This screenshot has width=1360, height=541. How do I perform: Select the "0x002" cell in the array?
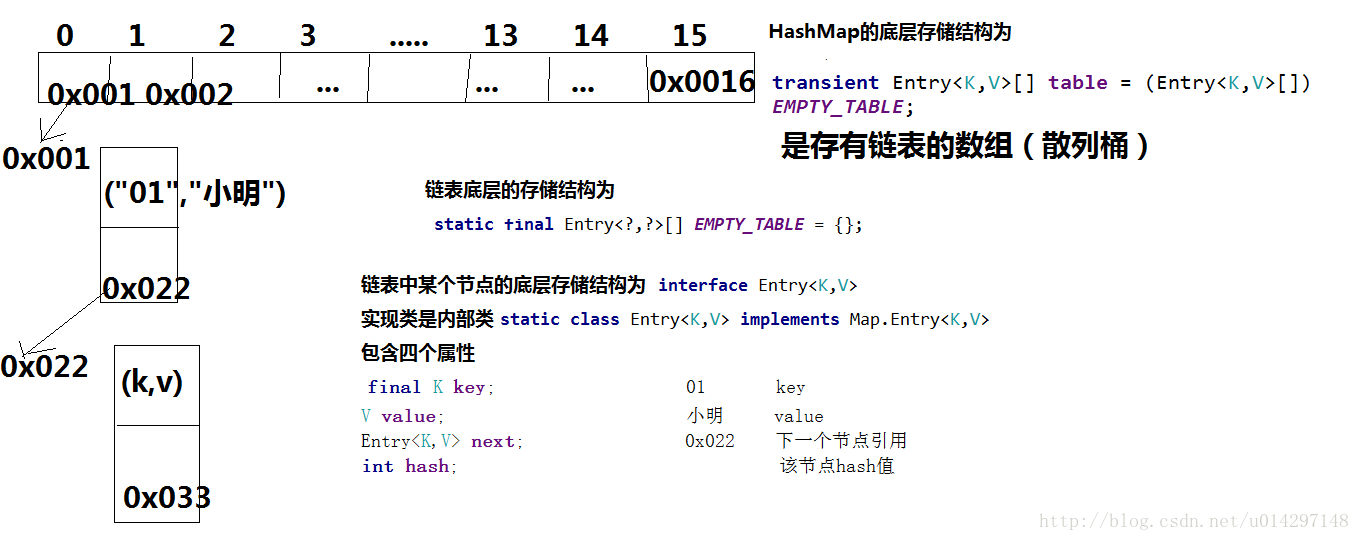pyautogui.click(x=189, y=94)
